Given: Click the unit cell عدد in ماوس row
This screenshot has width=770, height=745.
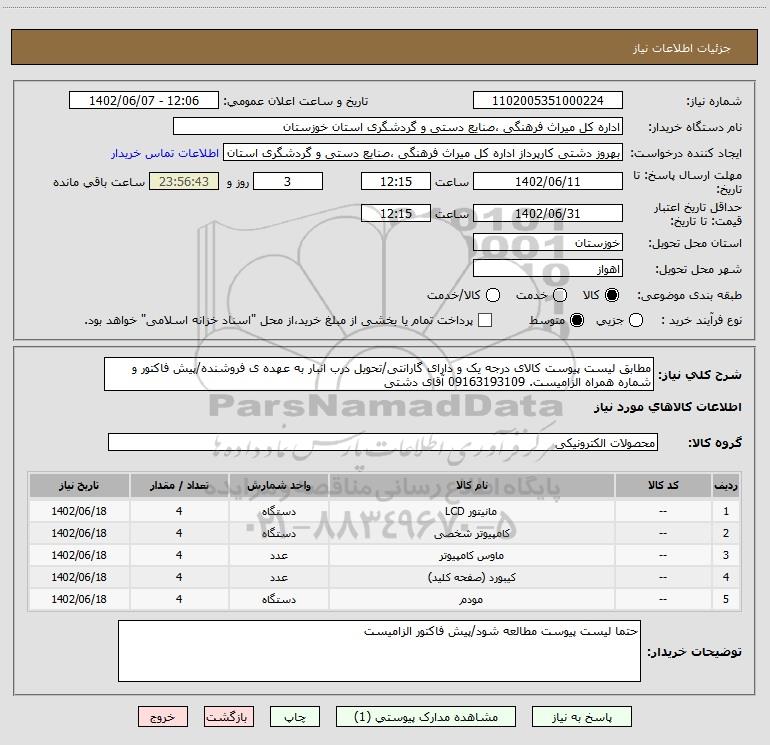Looking at the screenshot, I should [x=278, y=555].
